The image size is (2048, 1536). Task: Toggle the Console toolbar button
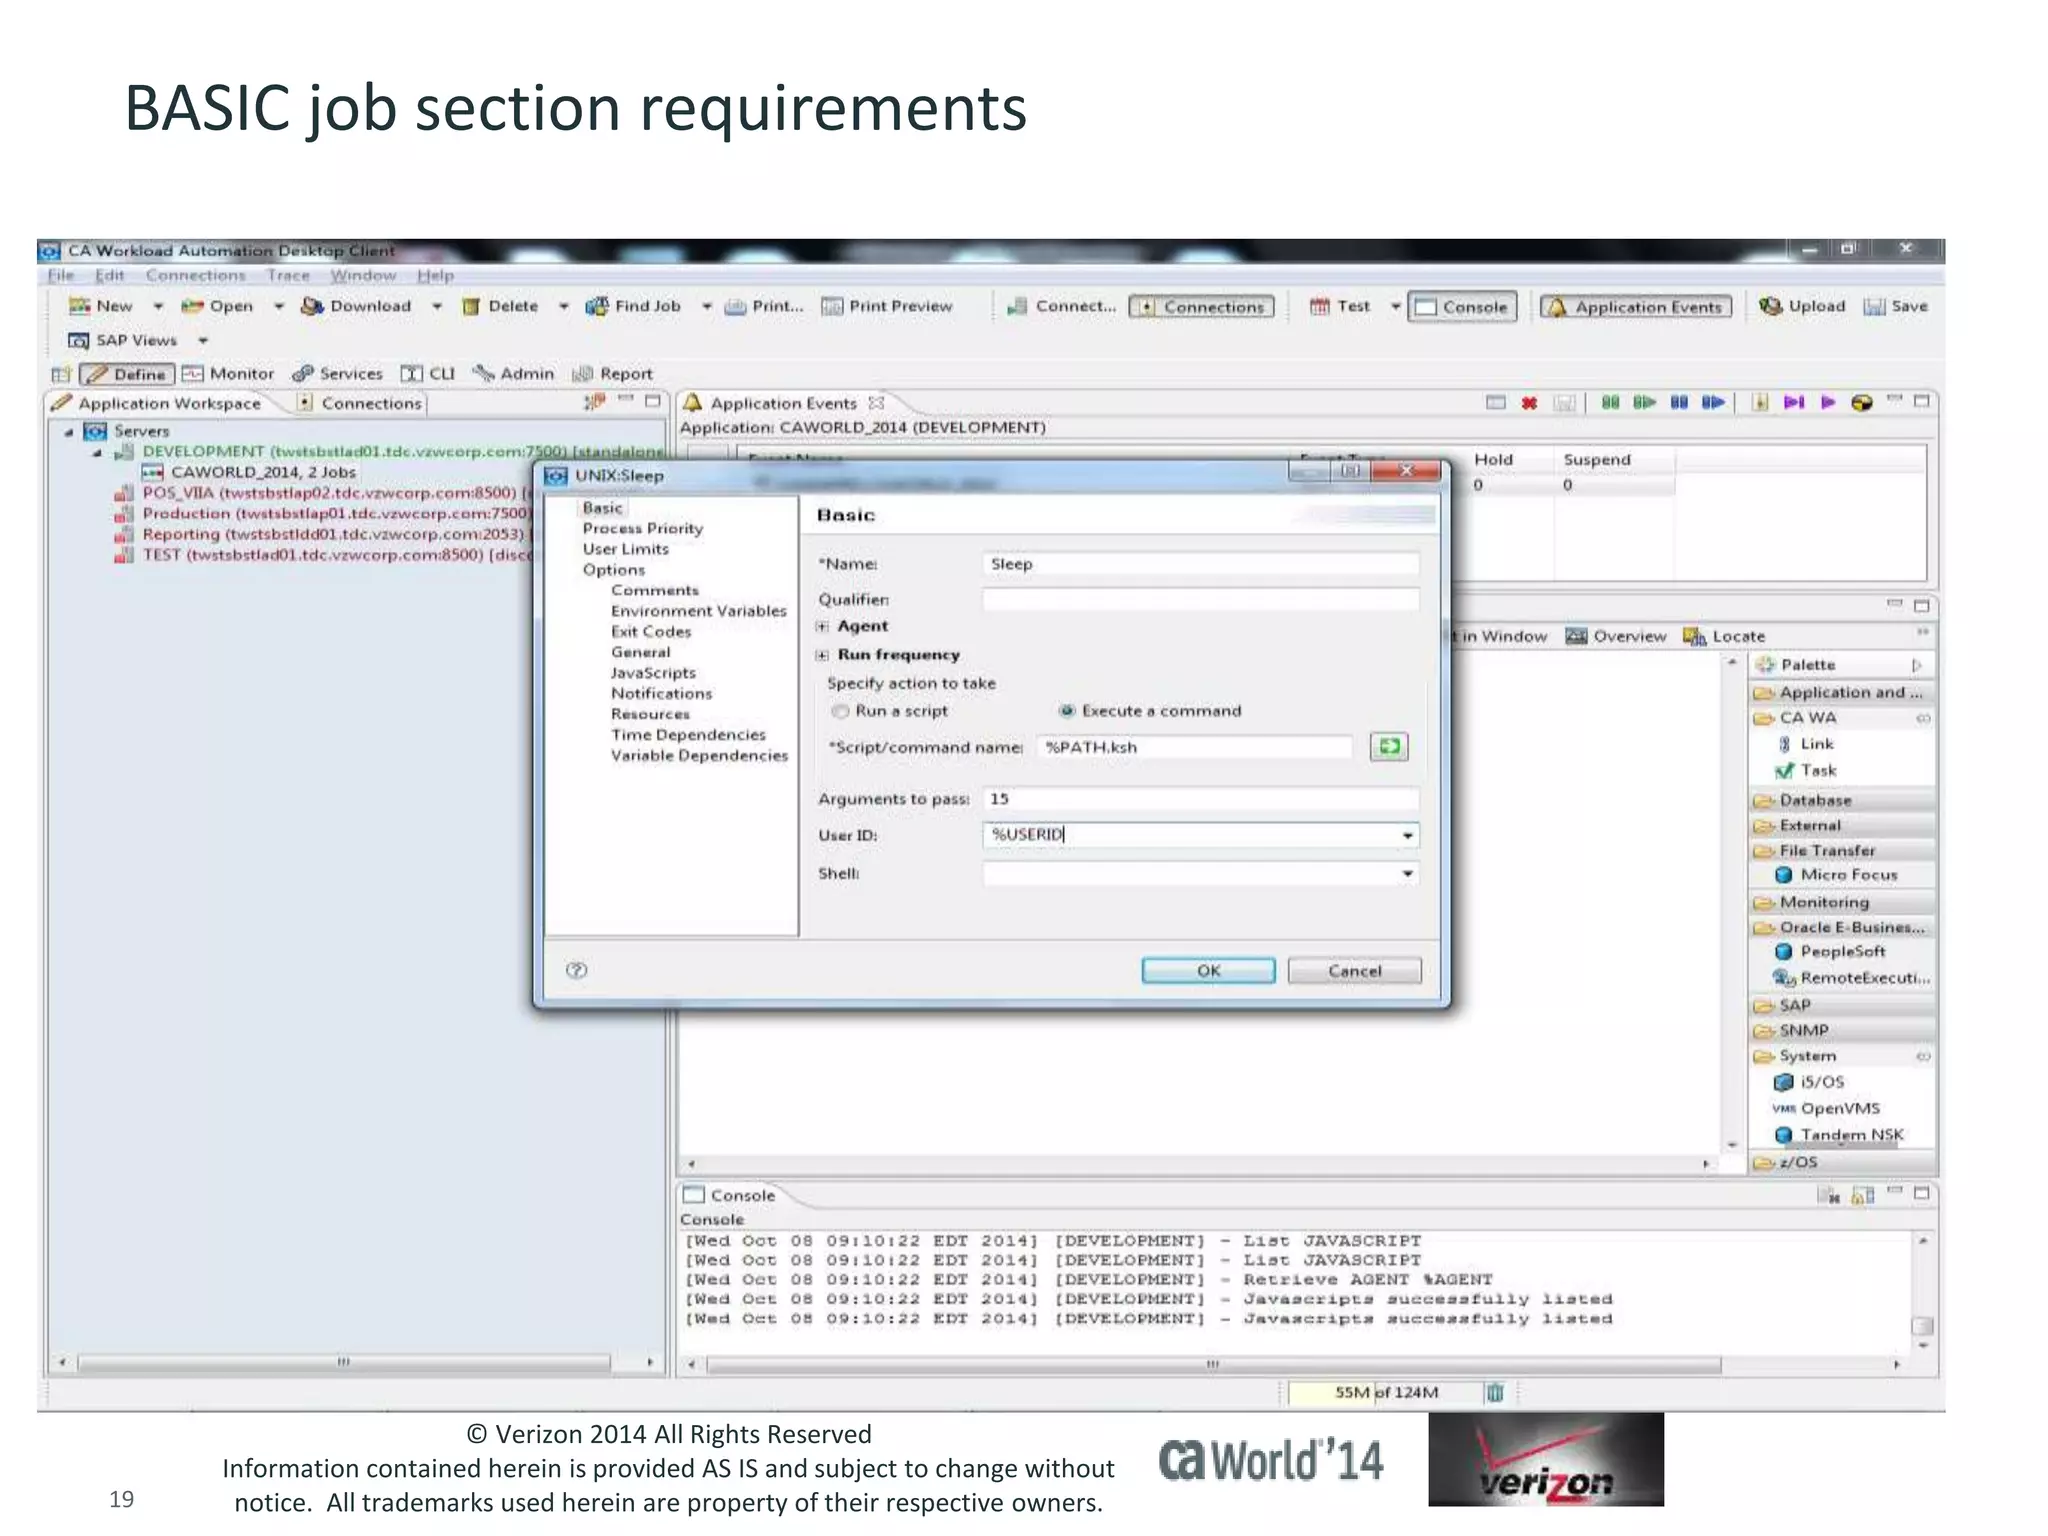pos(1462,307)
